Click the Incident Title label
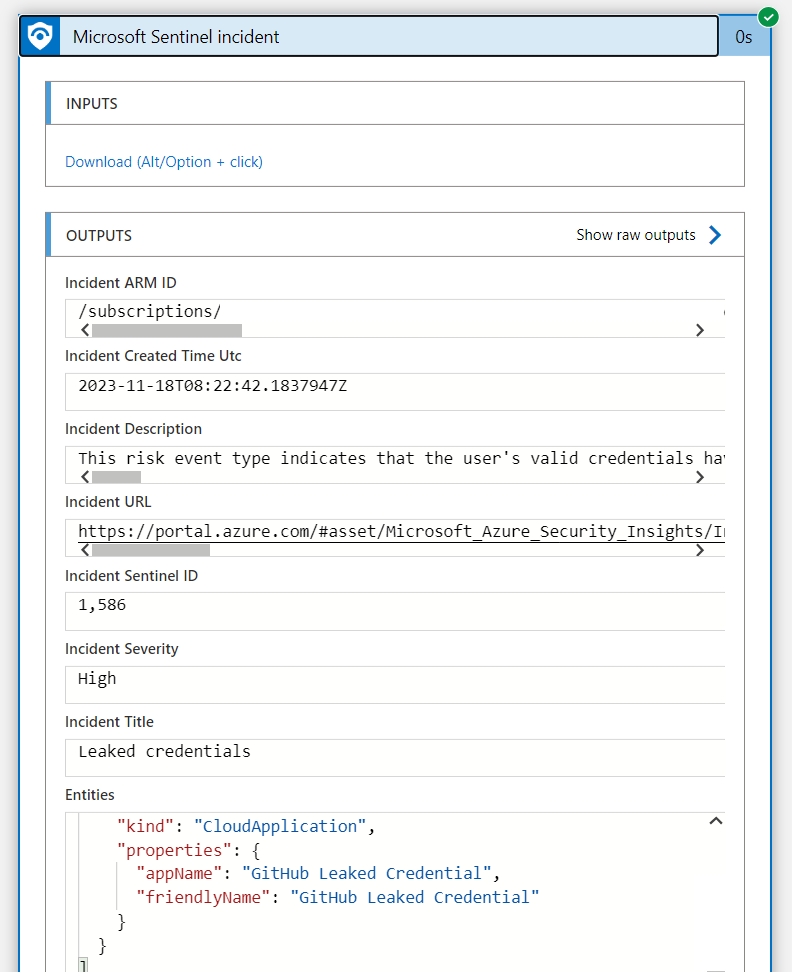Viewport: 793px width, 973px height. click(x=109, y=722)
